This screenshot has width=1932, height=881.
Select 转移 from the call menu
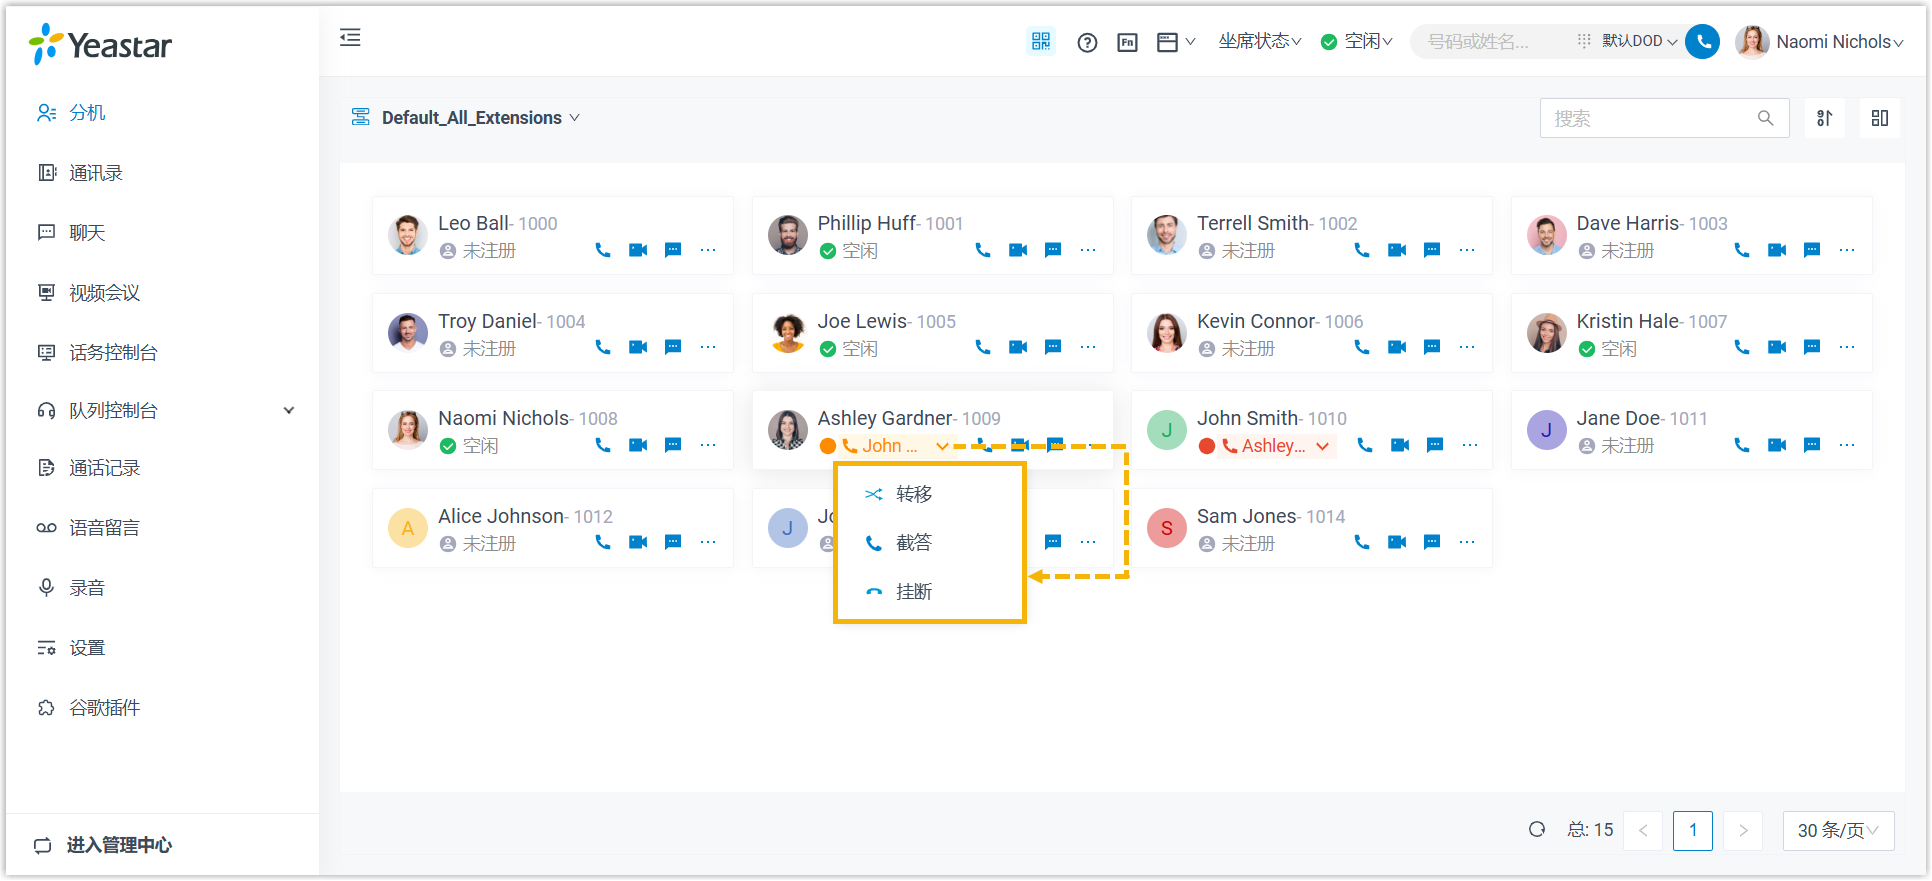coord(913,494)
